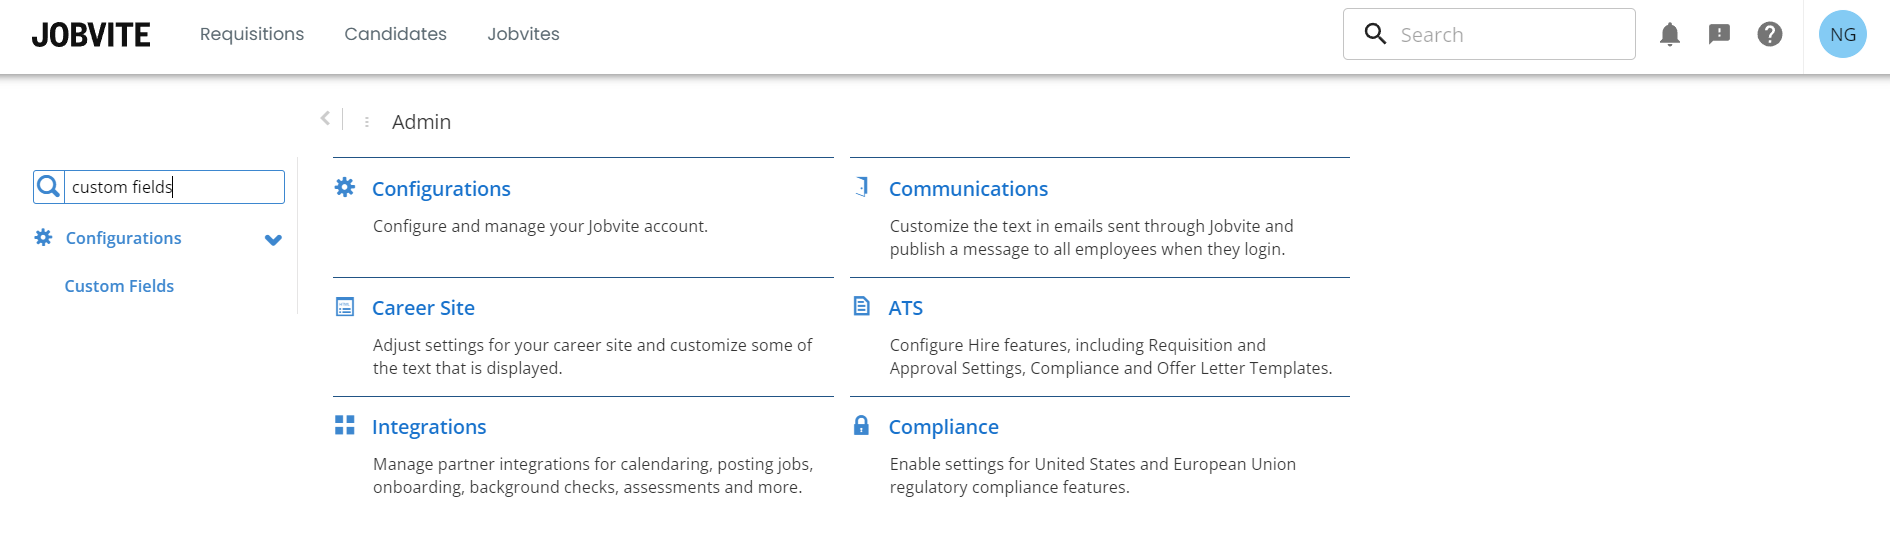1890x545 pixels.
Task: Open the Requisitions menu
Action: tap(252, 34)
